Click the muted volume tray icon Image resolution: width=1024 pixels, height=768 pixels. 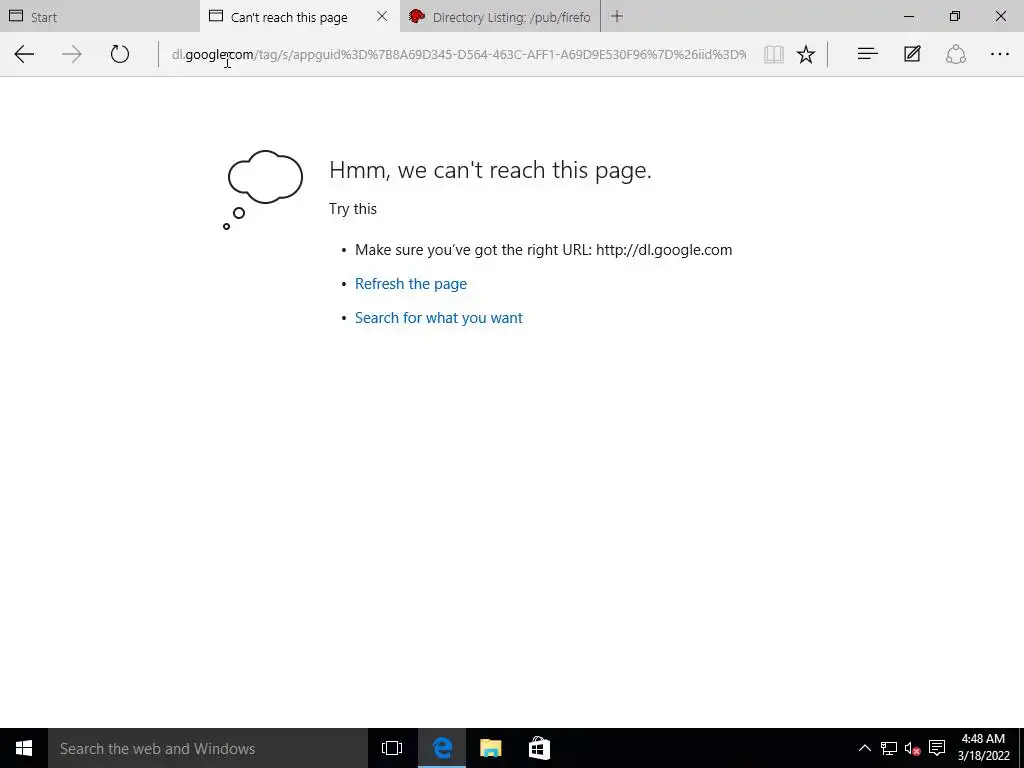912,748
